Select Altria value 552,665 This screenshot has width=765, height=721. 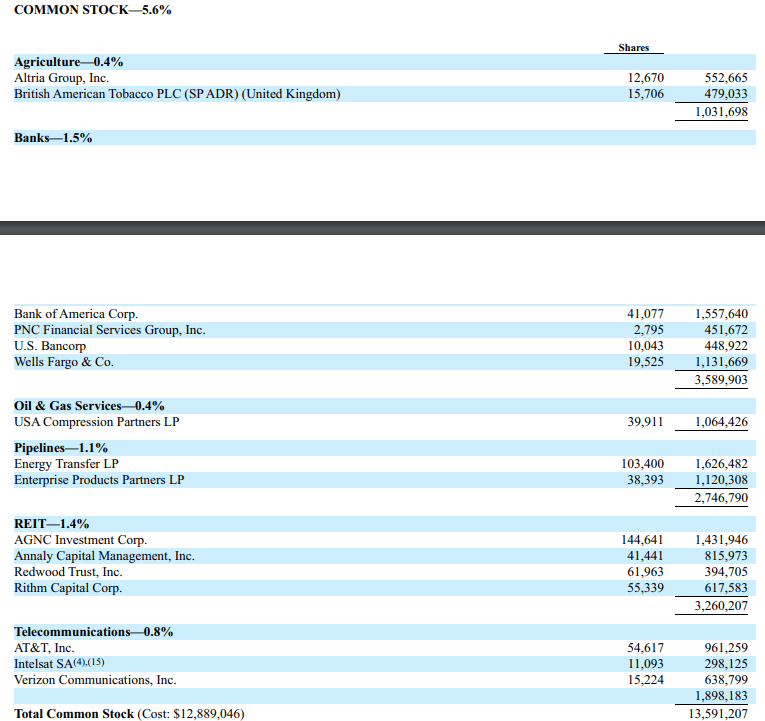point(725,78)
